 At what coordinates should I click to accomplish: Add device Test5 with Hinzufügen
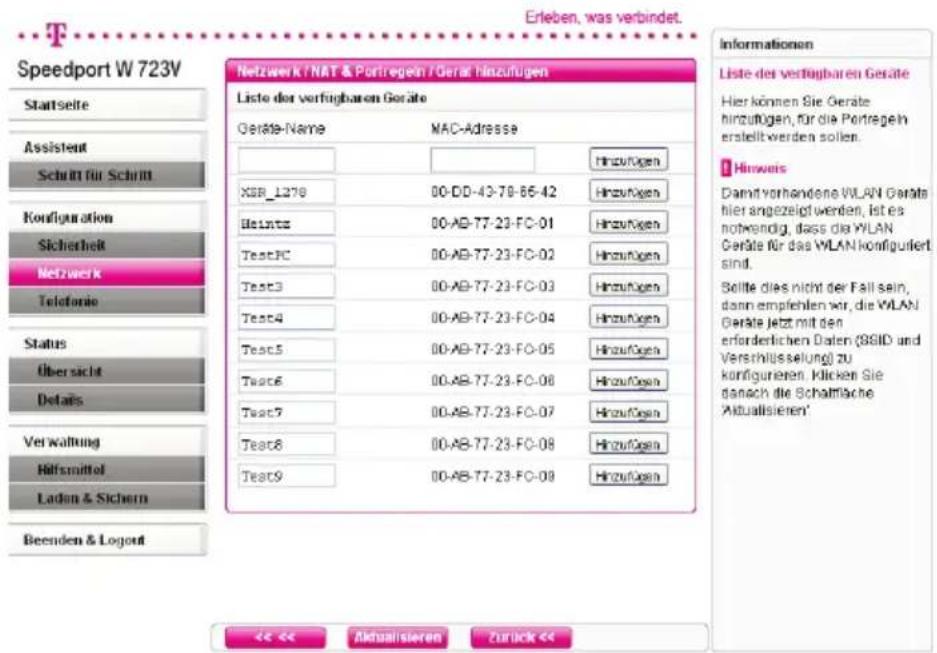628,350
